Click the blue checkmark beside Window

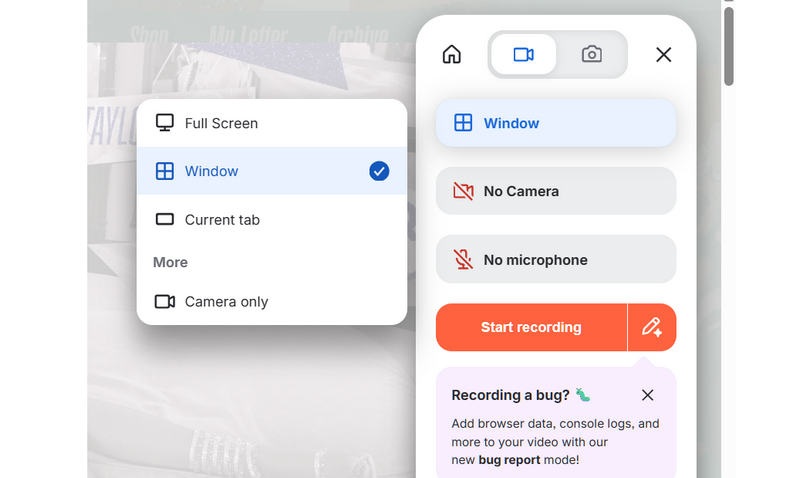[379, 171]
